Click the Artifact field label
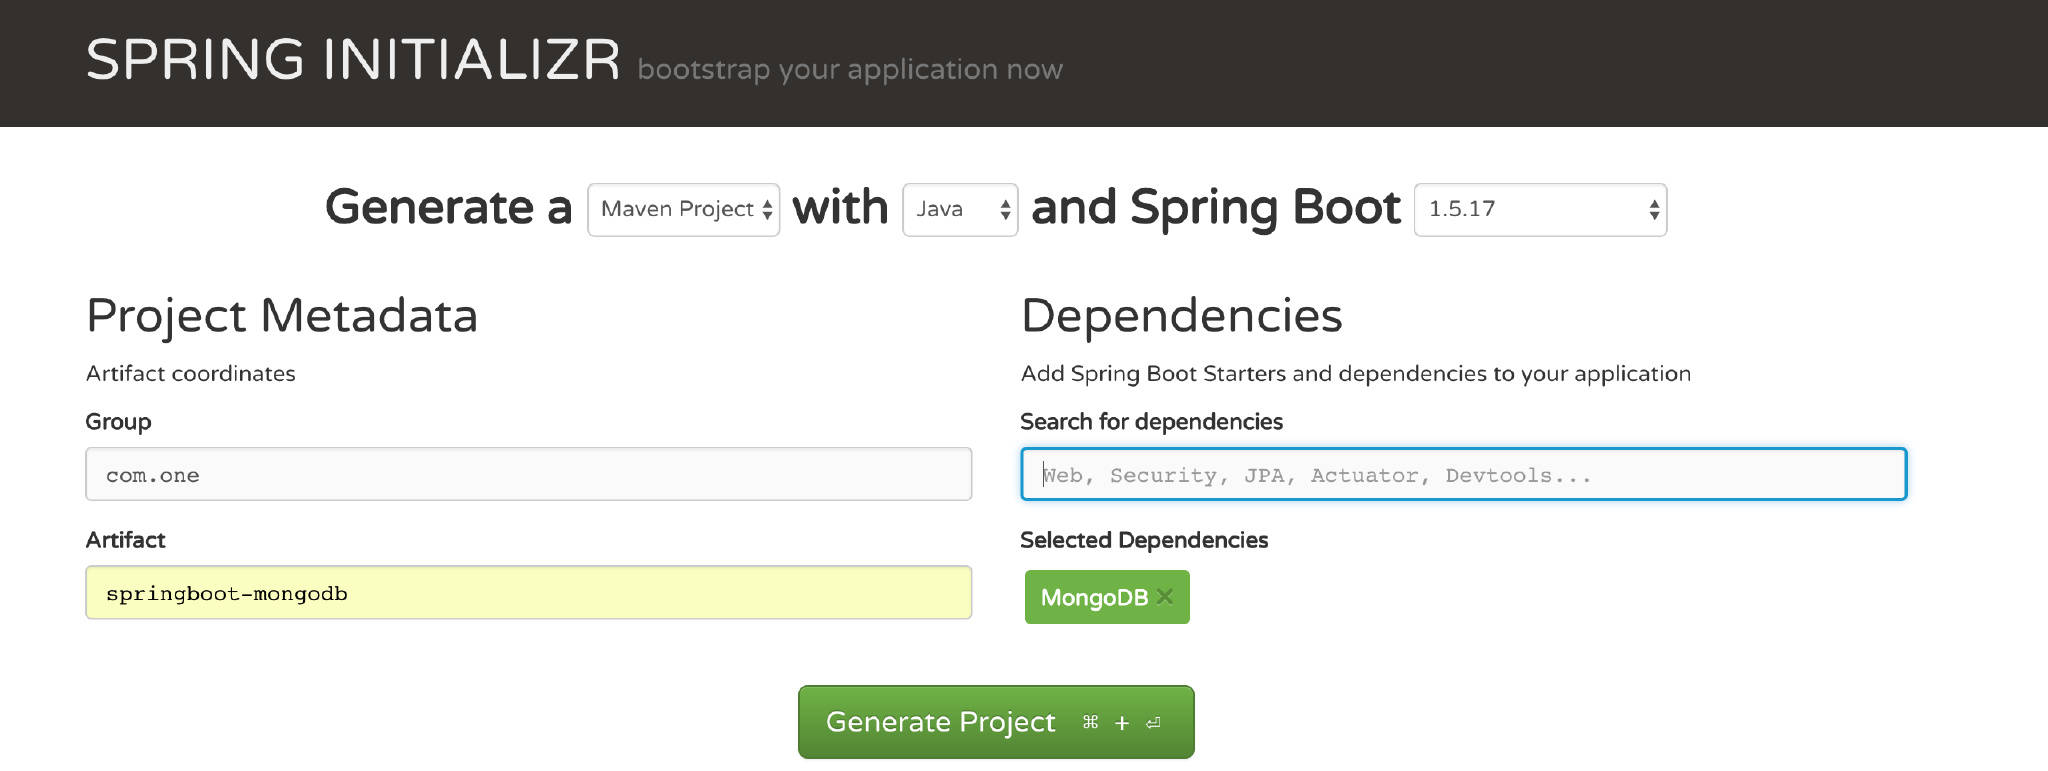Viewport: 2048px width, 771px height. [x=125, y=540]
